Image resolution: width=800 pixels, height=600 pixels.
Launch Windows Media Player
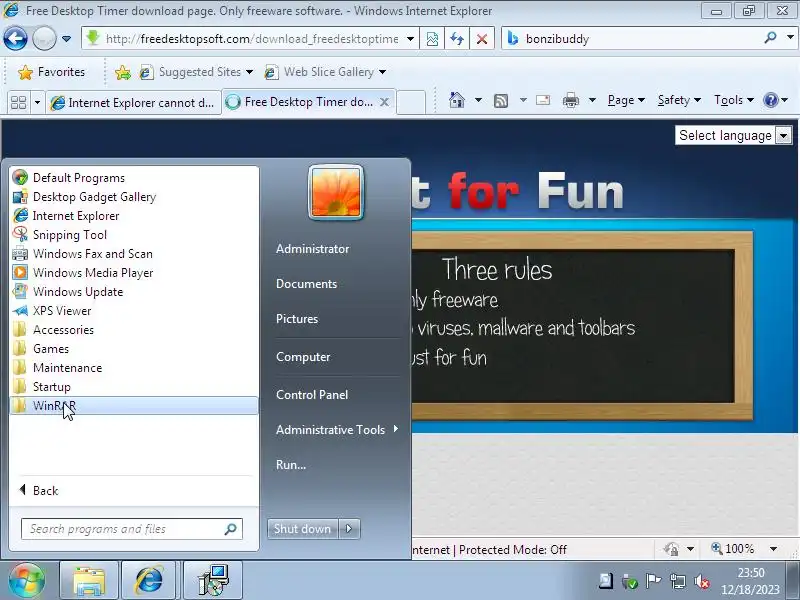tap(134, 272)
